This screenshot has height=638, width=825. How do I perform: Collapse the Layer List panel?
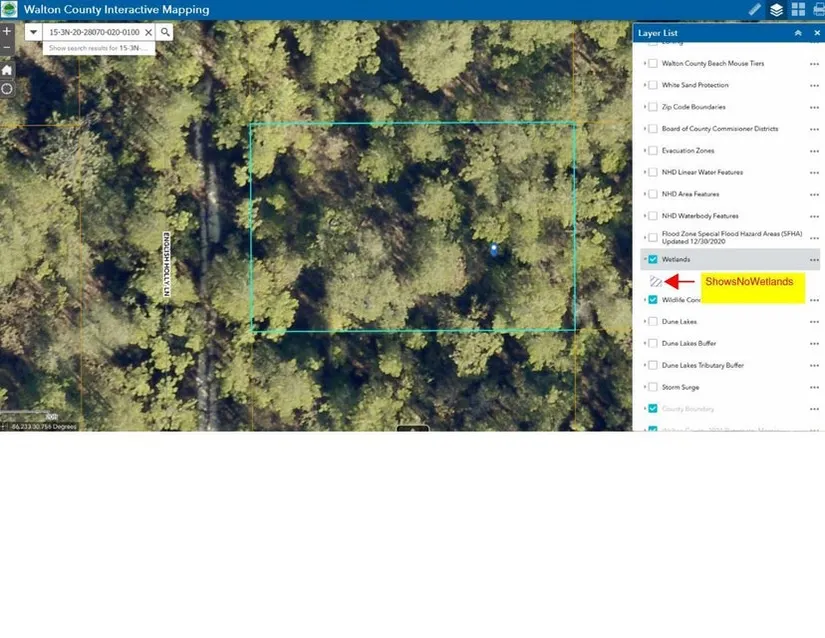click(x=797, y=33)
